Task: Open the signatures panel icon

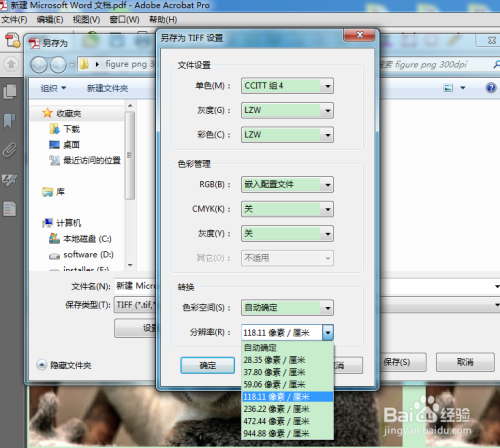Action: pyautogui.click(x=9, y=180)
